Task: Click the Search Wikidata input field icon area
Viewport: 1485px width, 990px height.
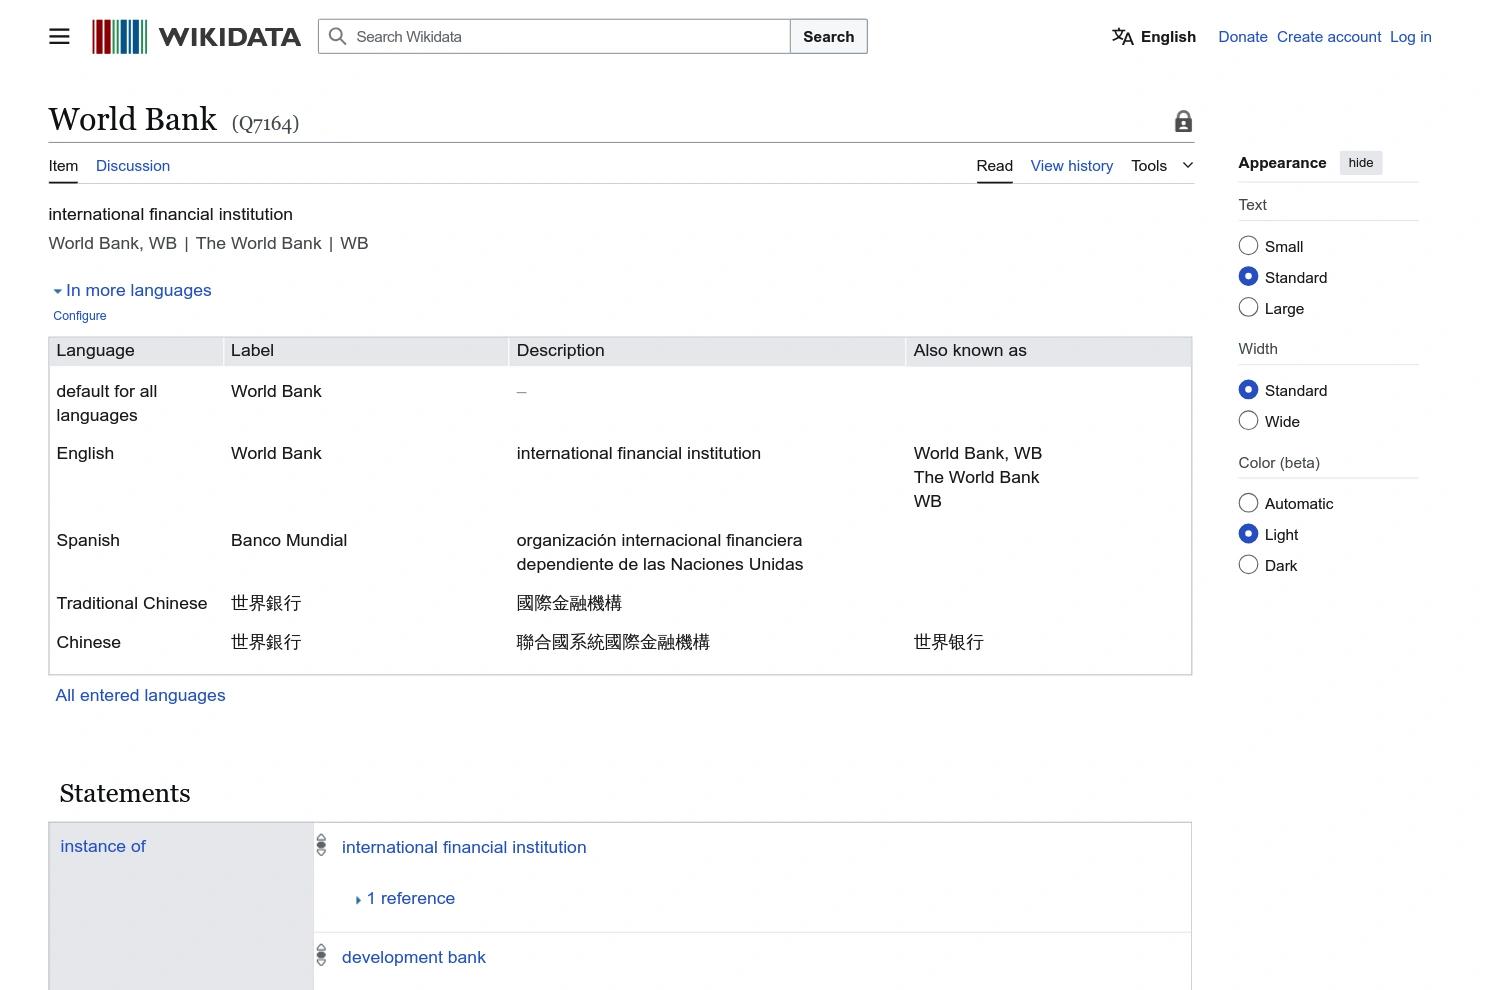Action: tap(337, 36)
